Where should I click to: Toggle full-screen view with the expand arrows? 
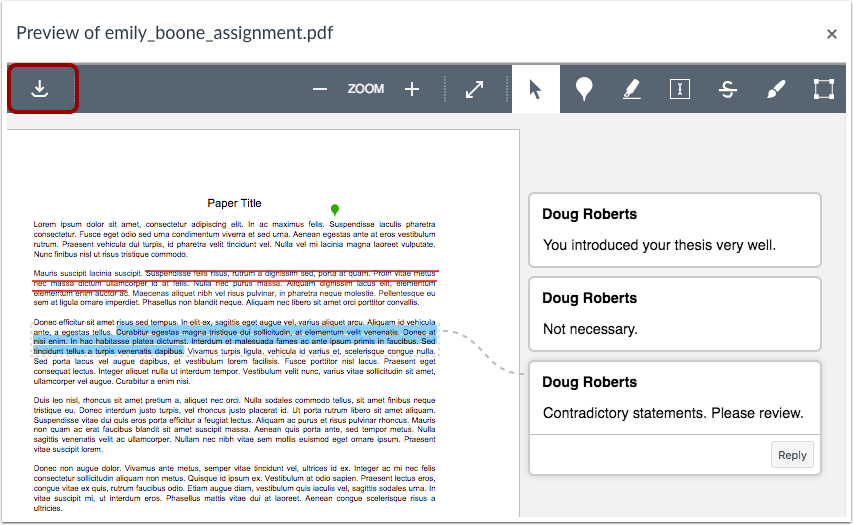point(474,89)
